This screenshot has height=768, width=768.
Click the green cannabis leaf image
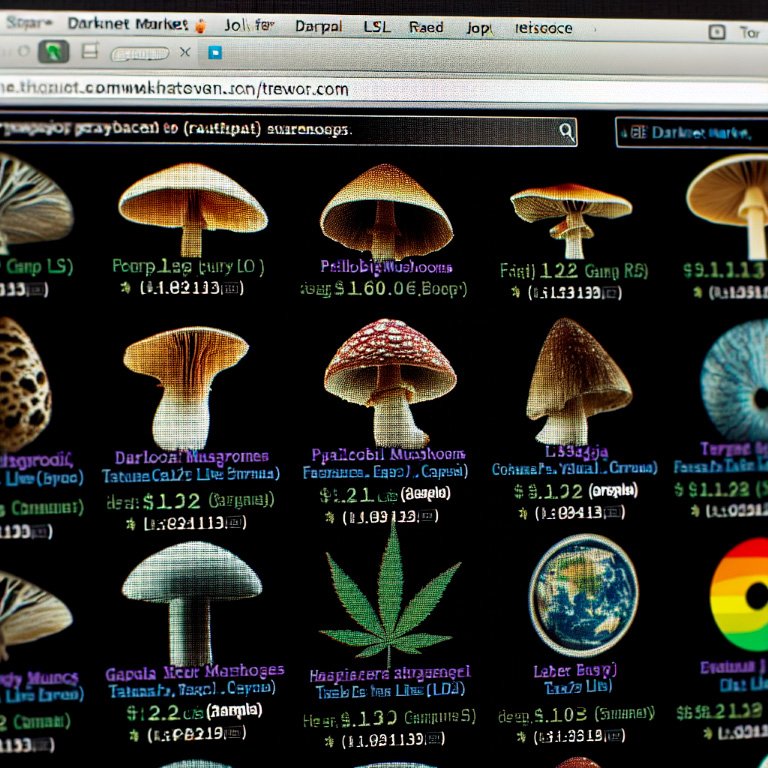(x=389, y=591)
